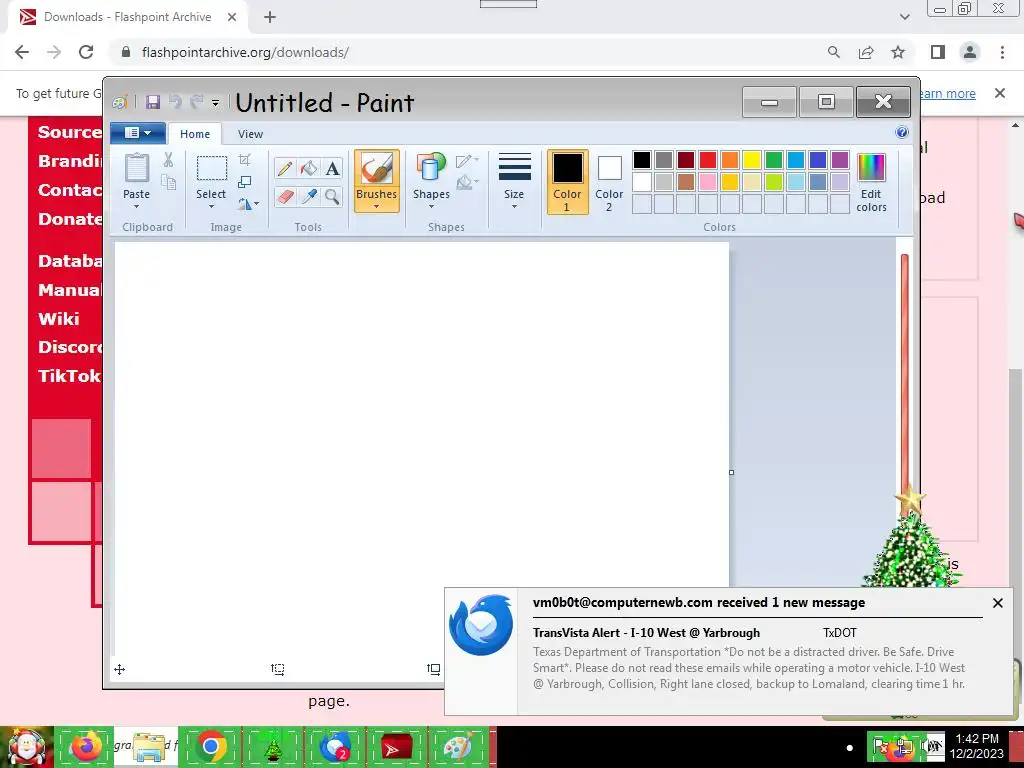
Task: Switch to the View ribbon tab
Action: point(250,134)
